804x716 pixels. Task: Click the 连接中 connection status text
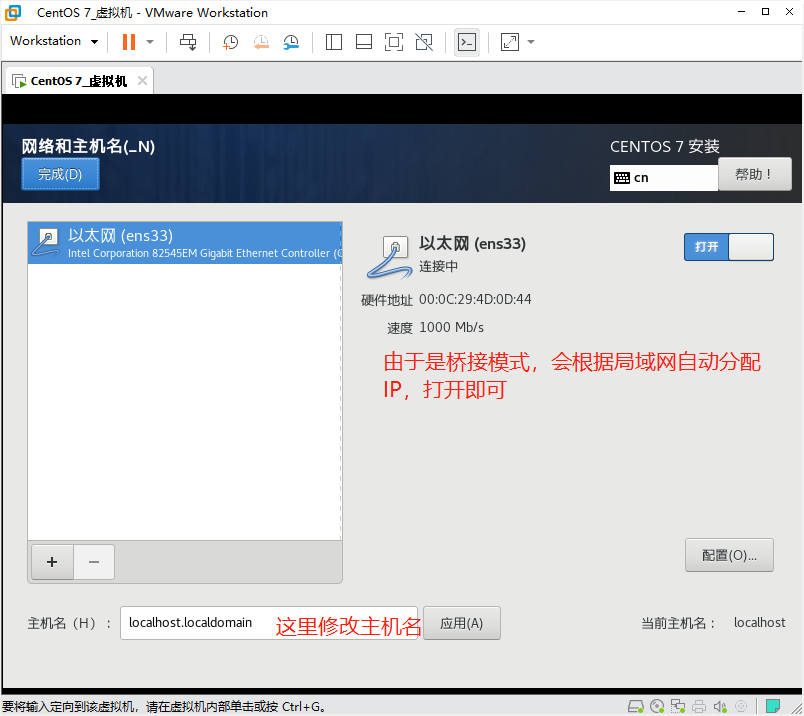click(438, 266)
